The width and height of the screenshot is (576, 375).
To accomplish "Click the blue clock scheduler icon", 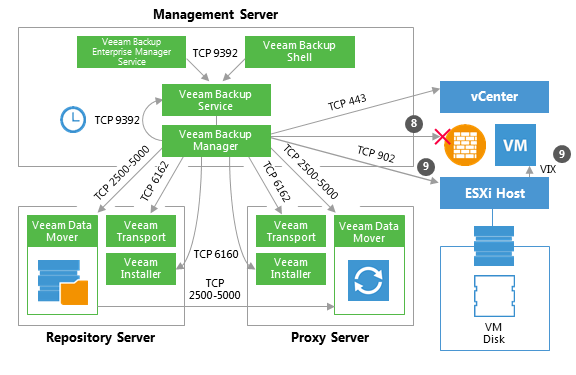I will pyautogui.click(x=73, y=119).
